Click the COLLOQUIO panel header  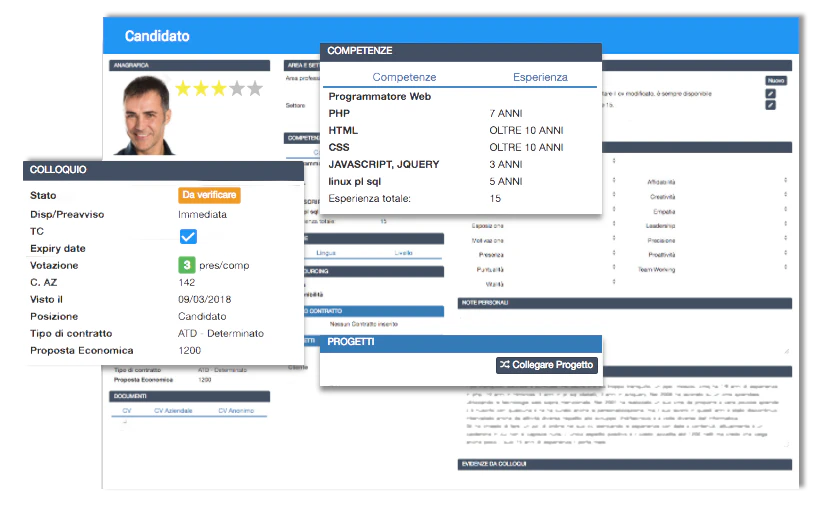coord(163,170)
